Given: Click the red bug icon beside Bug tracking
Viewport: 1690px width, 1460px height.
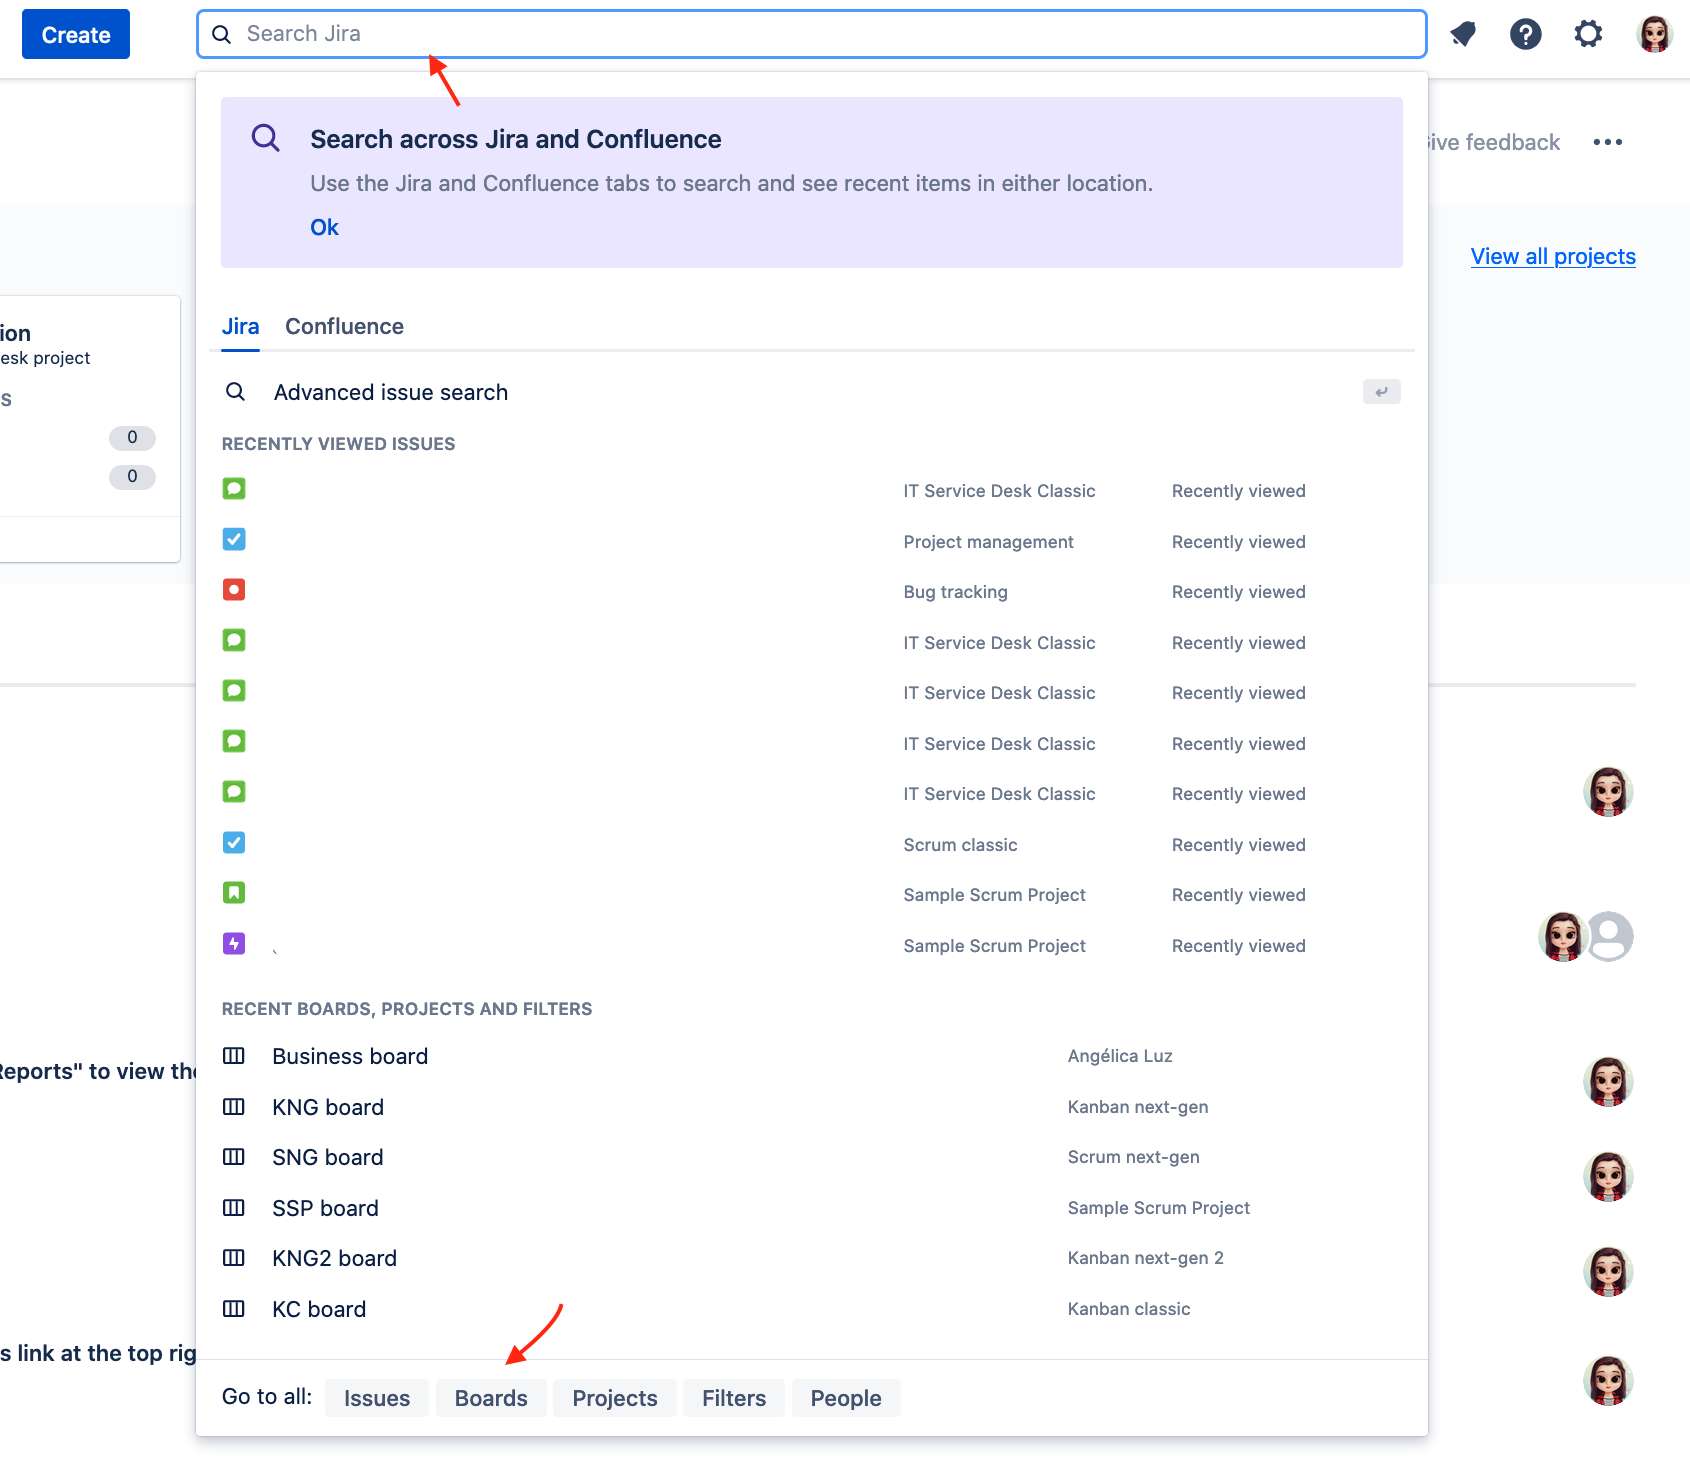Looking at the screenshot, I should (x=234, y=590).
